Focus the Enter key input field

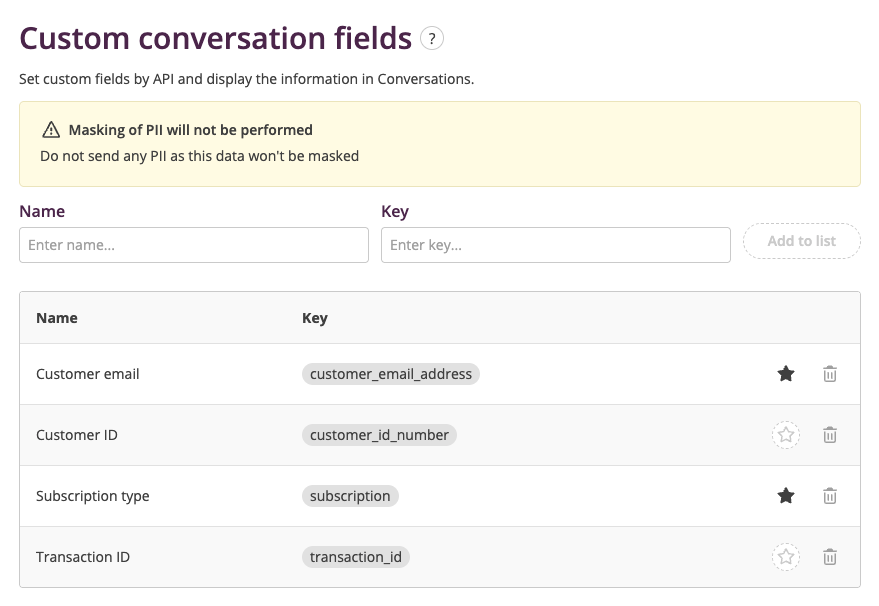click(556, 245)
